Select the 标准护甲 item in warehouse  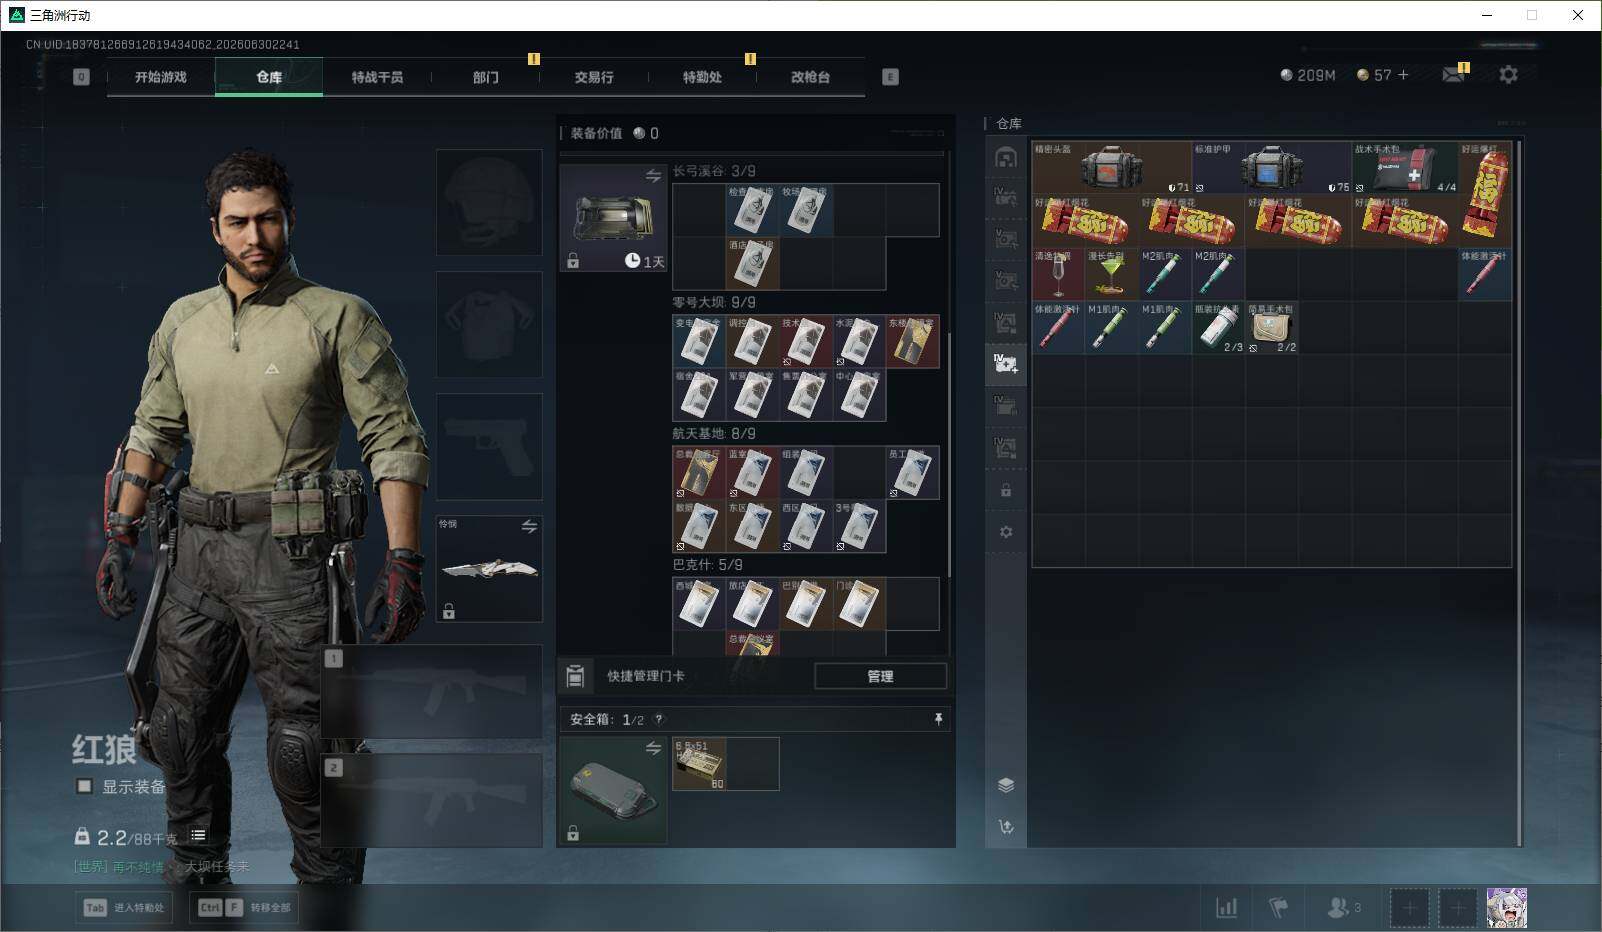pos(1272,167)
